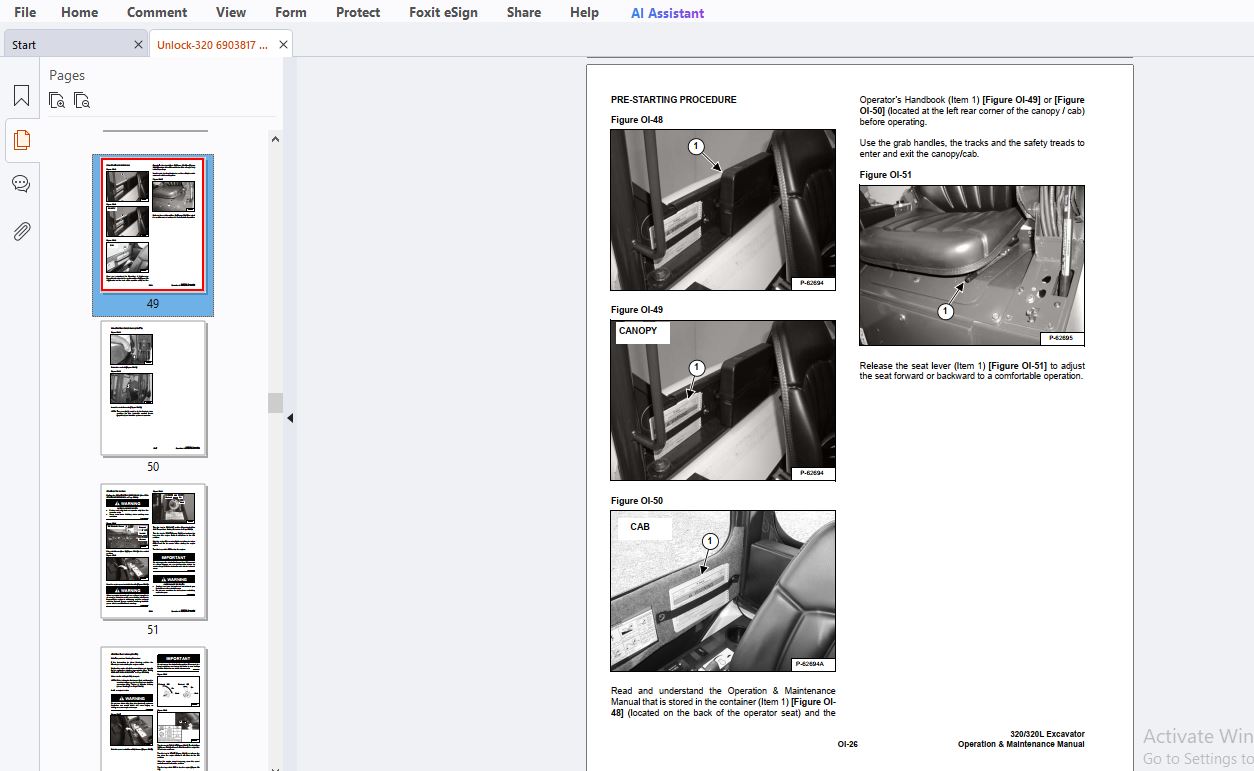Click the page number '49' label
The width and height of the screenshot is (1254, 771).
point(153,303)
